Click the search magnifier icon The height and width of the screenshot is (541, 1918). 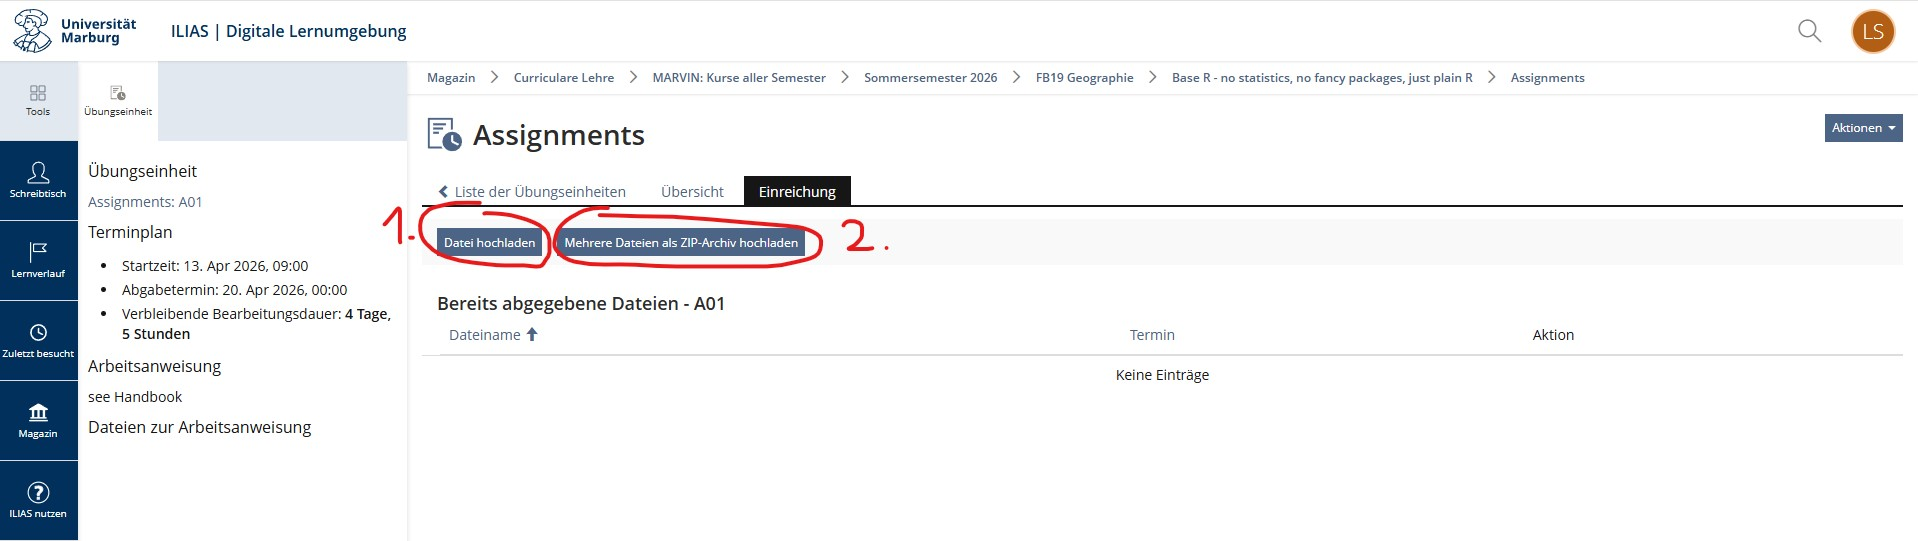pyautogui.click(x=1809, y=31)
